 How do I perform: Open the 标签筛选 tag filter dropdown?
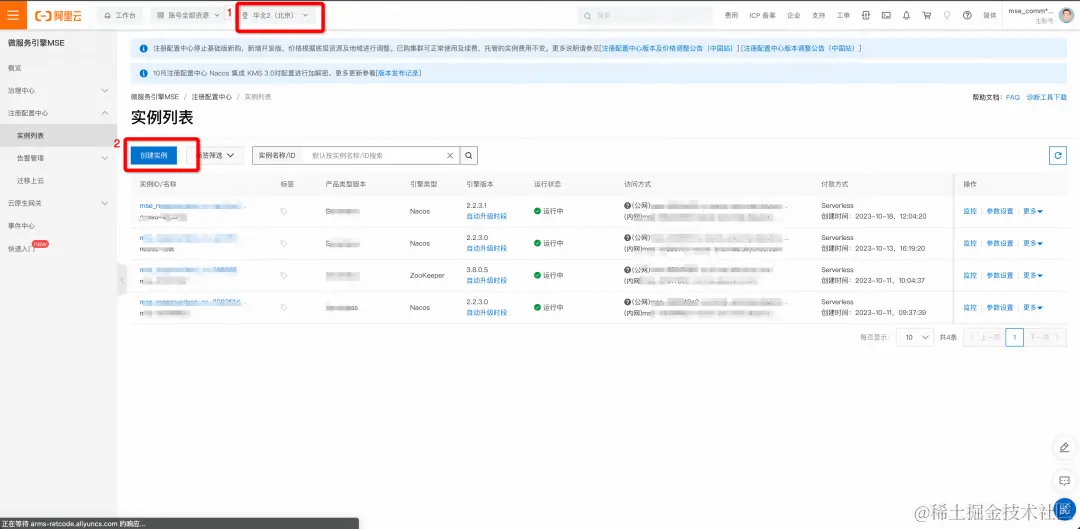pos(215,156)
